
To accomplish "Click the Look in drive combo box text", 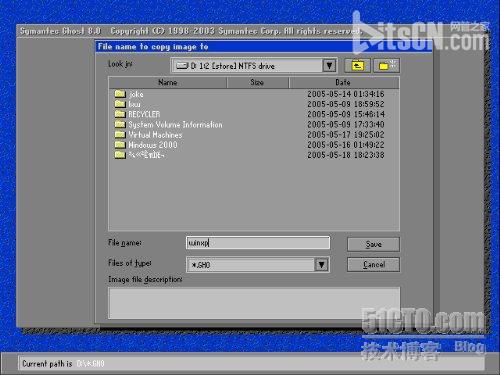I will [x=233, y=66].
